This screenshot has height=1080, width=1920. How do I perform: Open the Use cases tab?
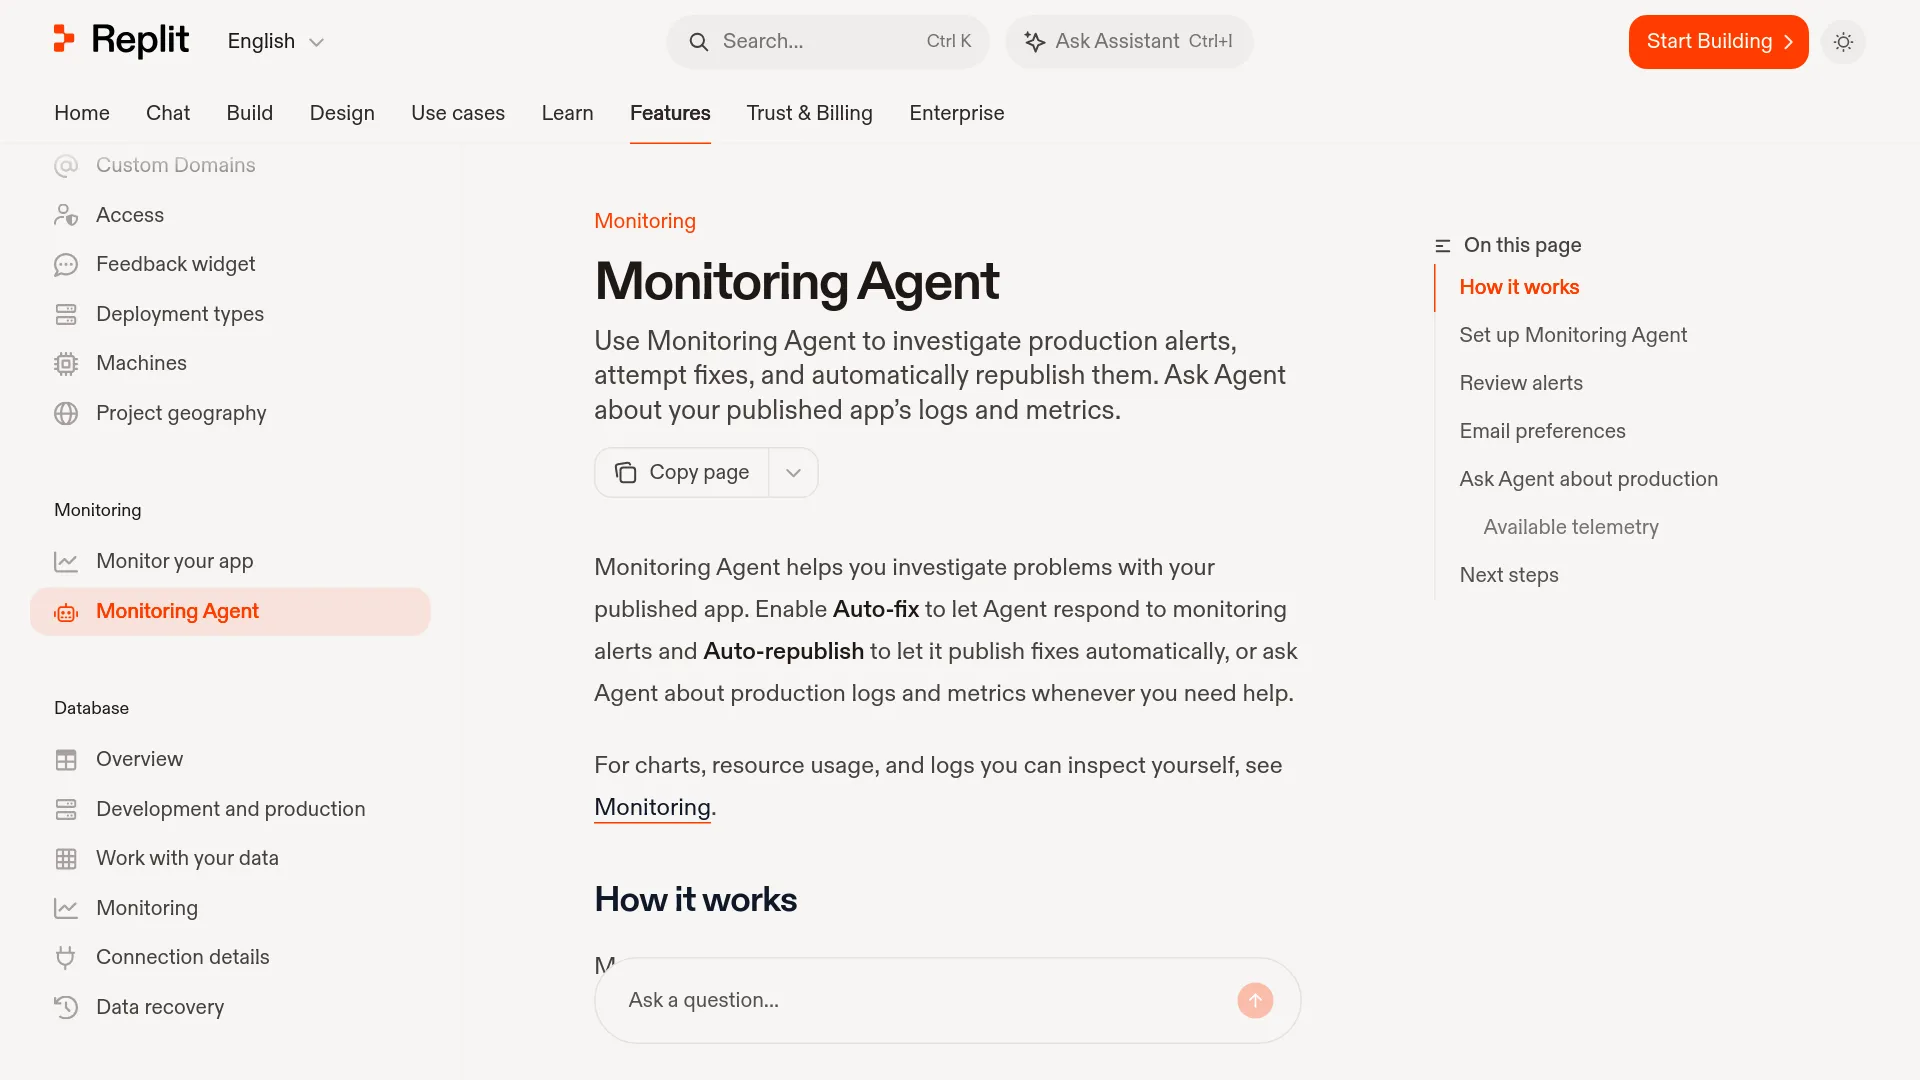tap(458, 113)
